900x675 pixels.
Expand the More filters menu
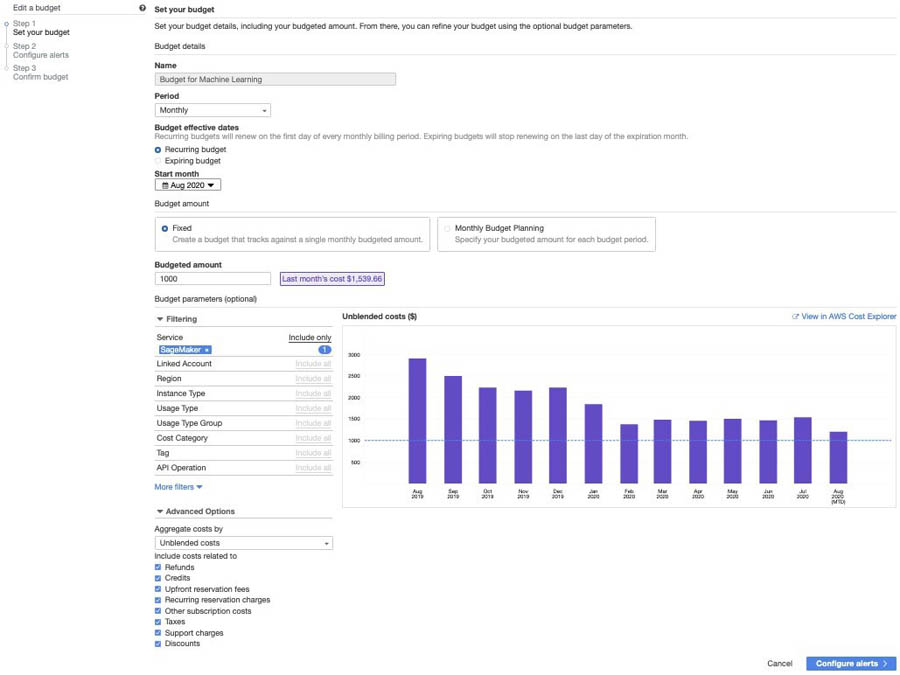point(178,487)
